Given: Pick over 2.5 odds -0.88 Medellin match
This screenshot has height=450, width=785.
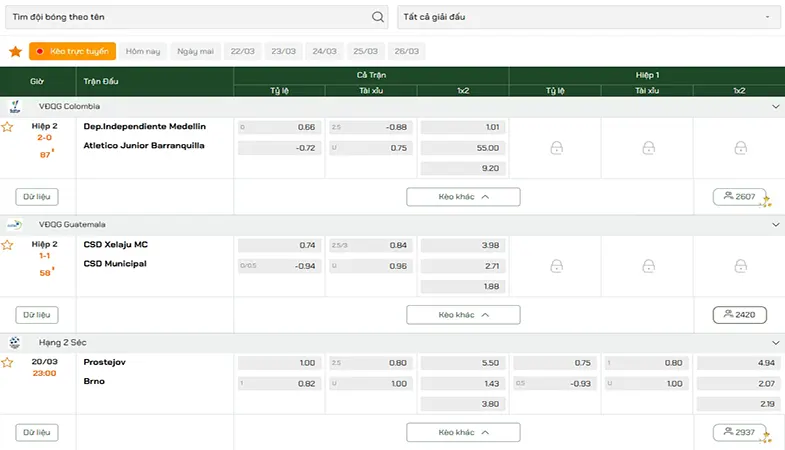Looking at the screenshot, I should coord(371,127).
